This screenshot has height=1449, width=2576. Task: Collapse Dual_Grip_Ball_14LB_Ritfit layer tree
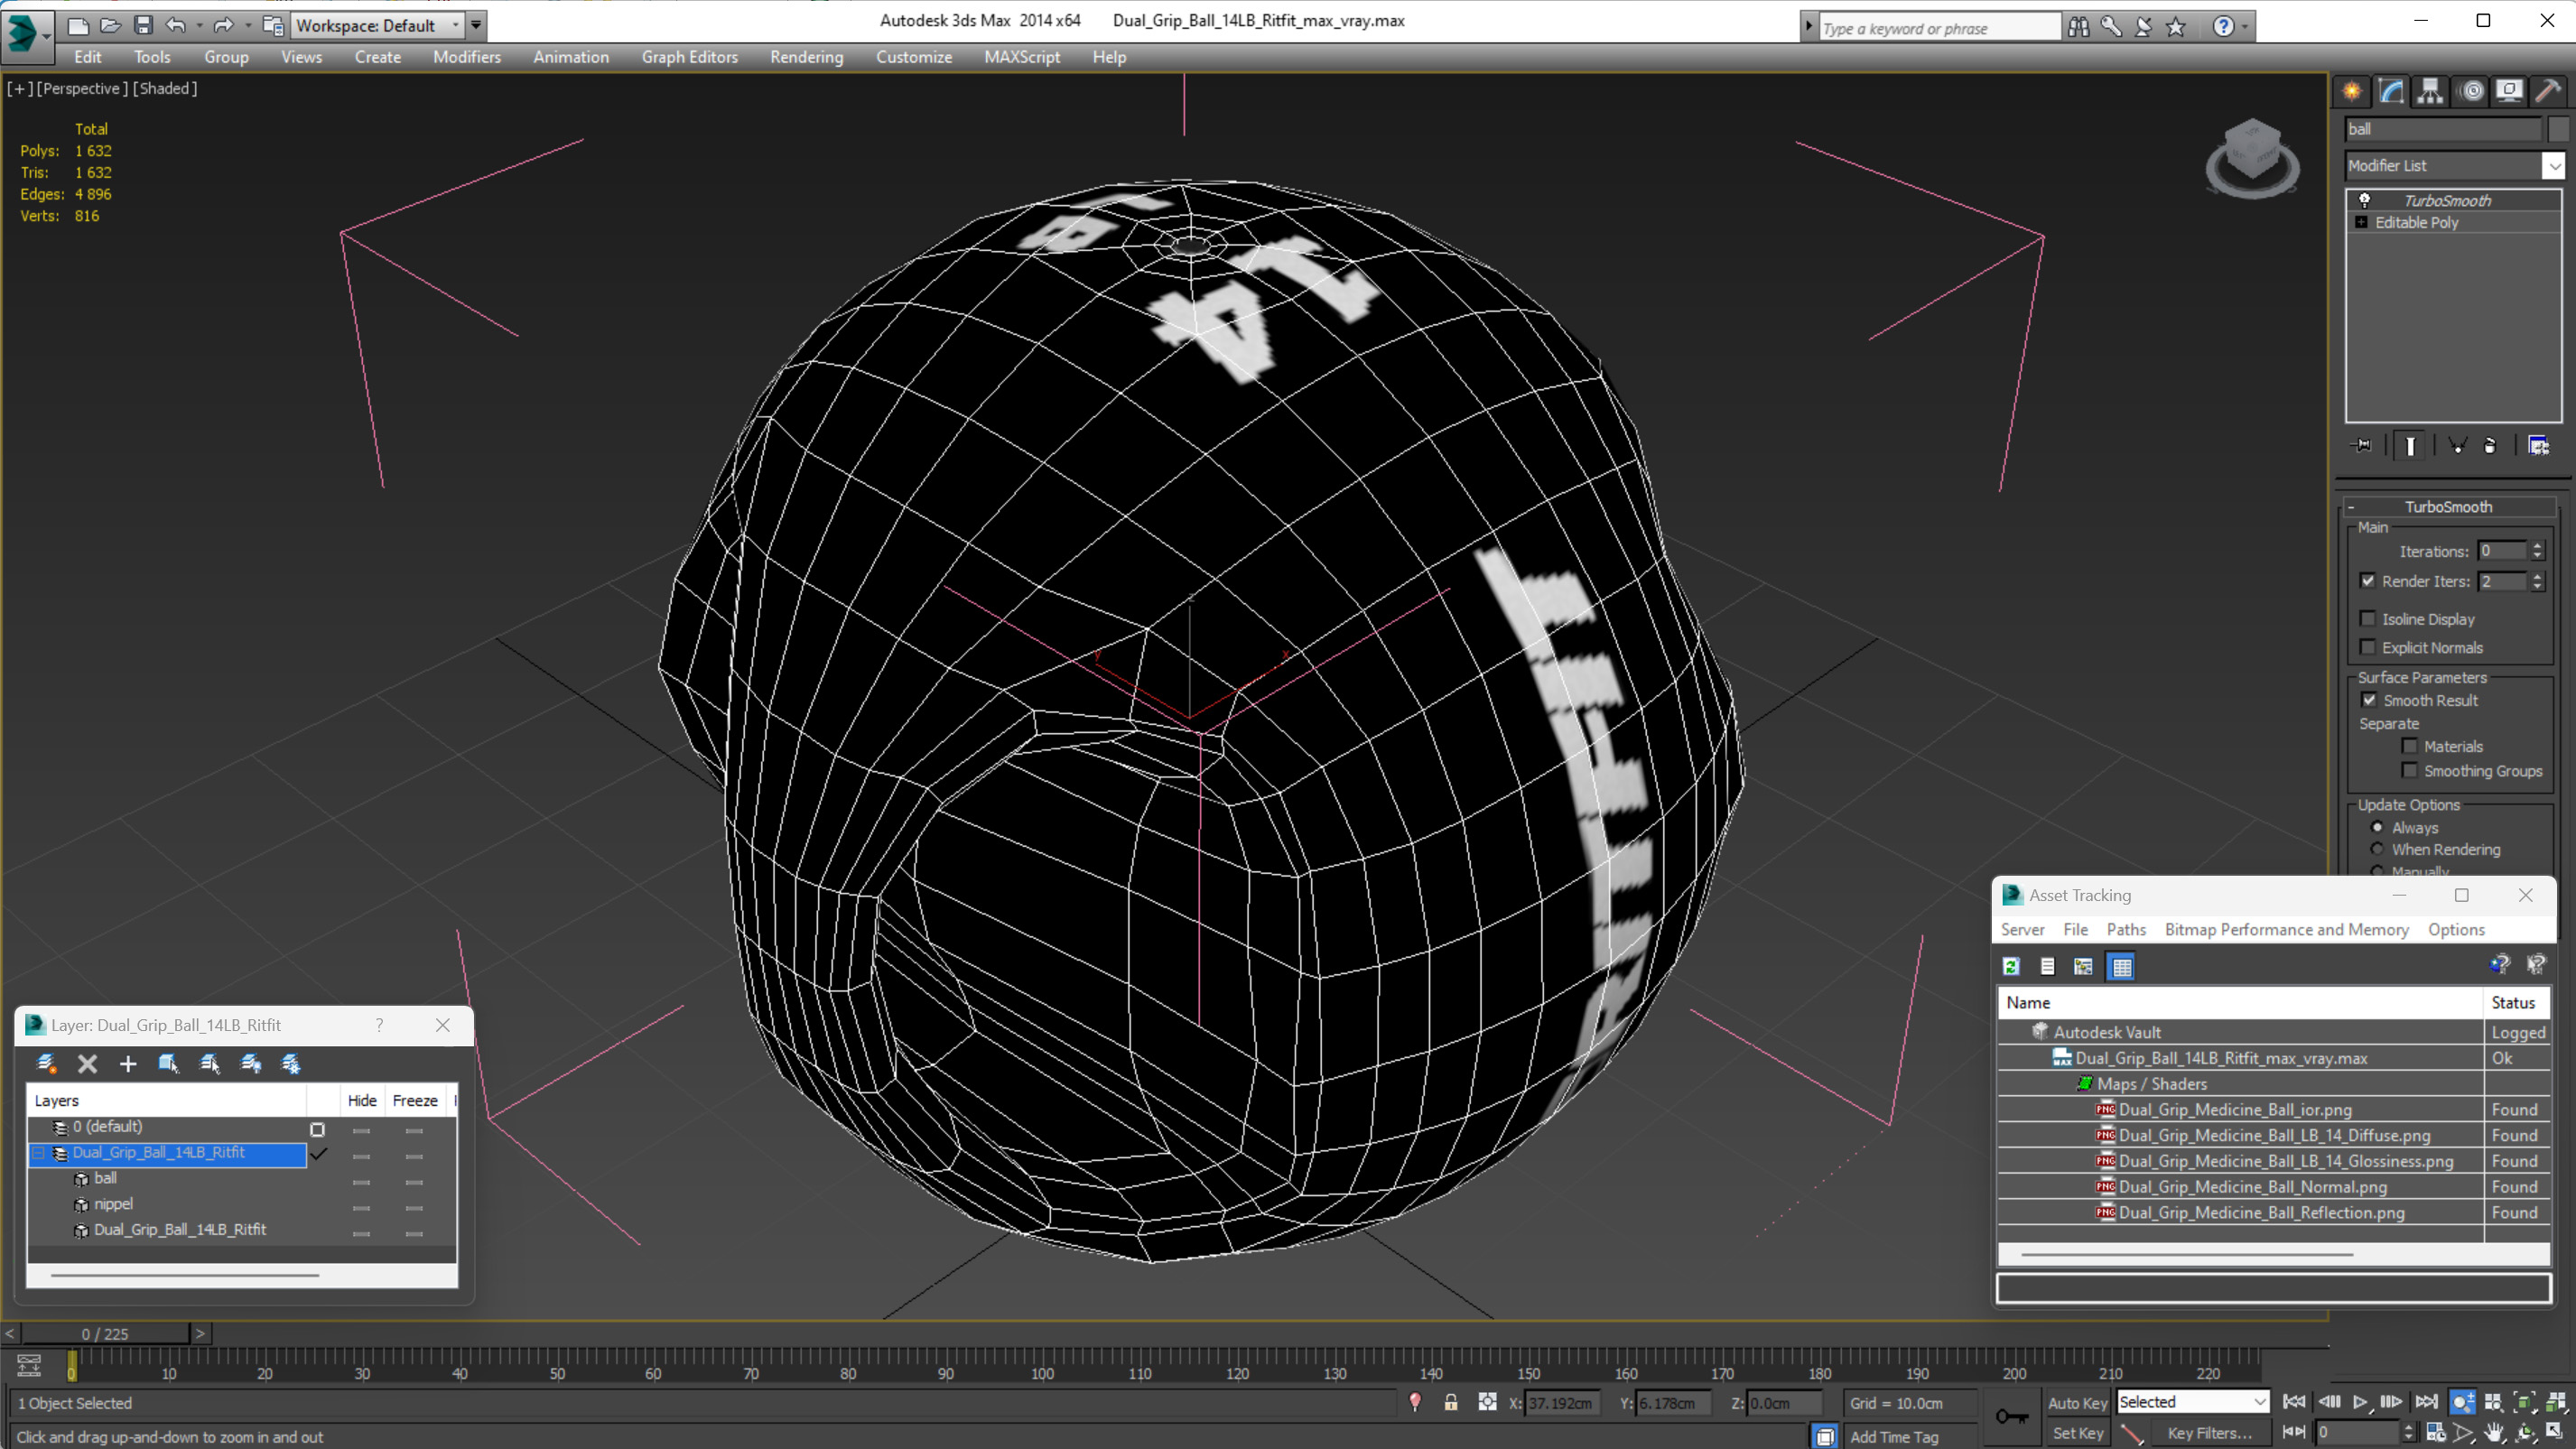point(39,1153)
